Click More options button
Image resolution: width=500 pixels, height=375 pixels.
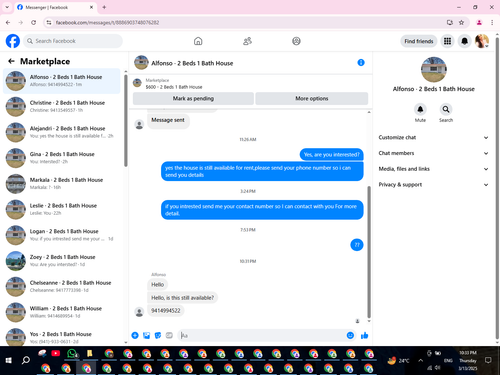312,98
